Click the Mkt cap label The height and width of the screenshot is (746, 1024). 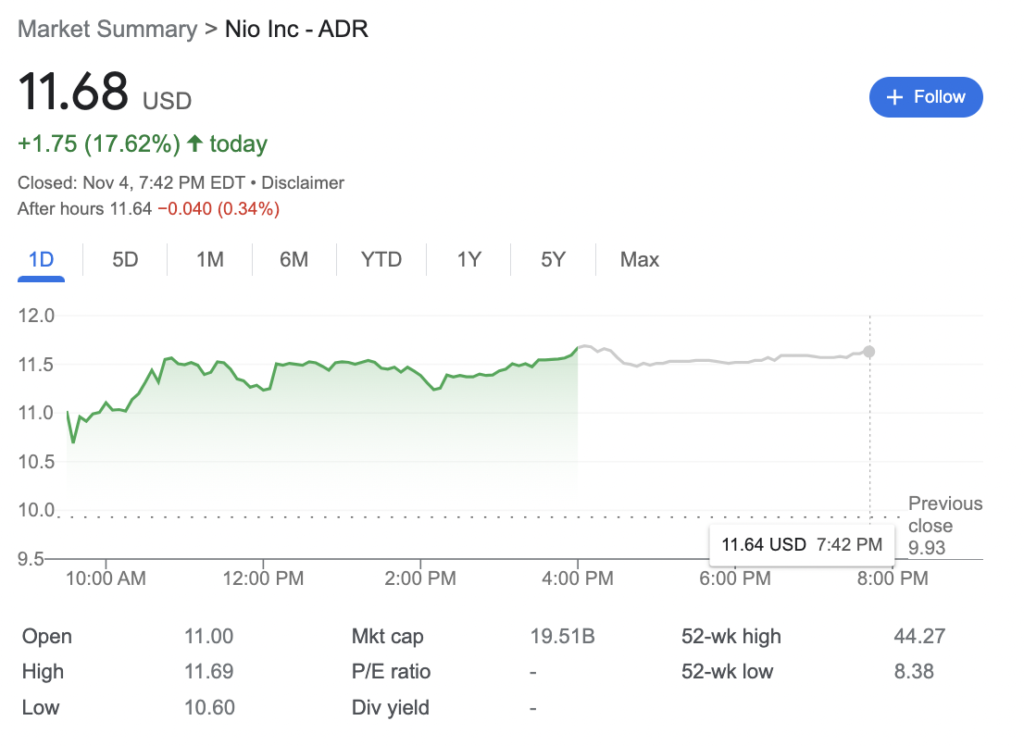[387, 636]
